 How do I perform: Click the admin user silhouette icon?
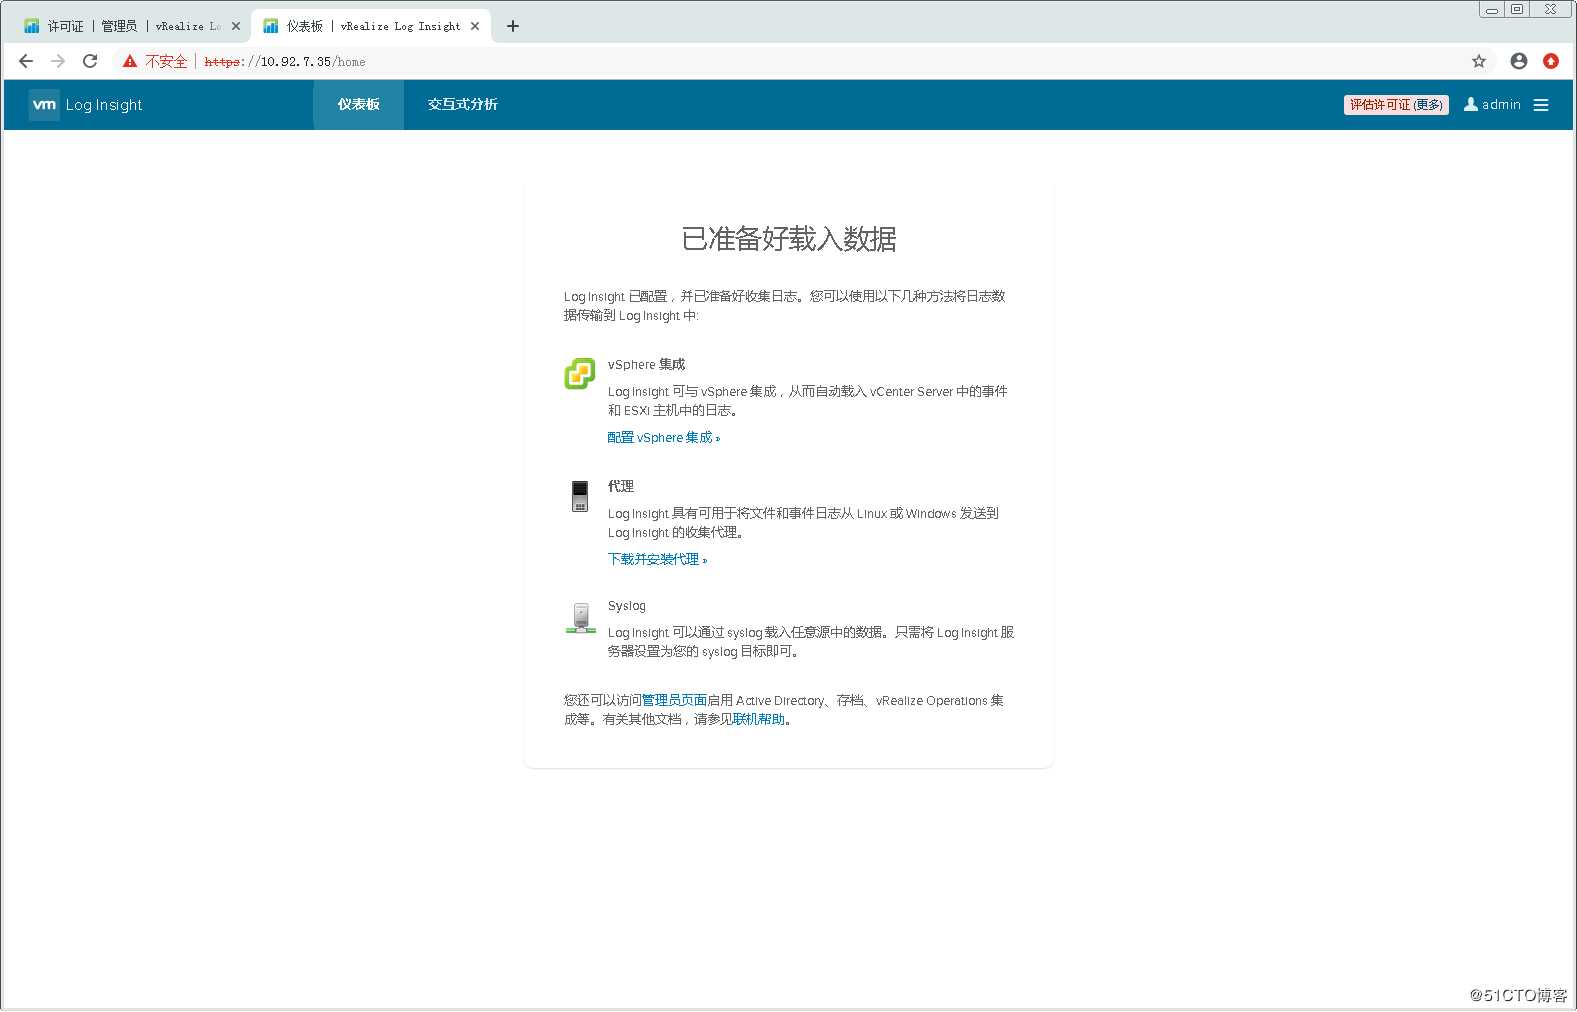point(1471,104)
